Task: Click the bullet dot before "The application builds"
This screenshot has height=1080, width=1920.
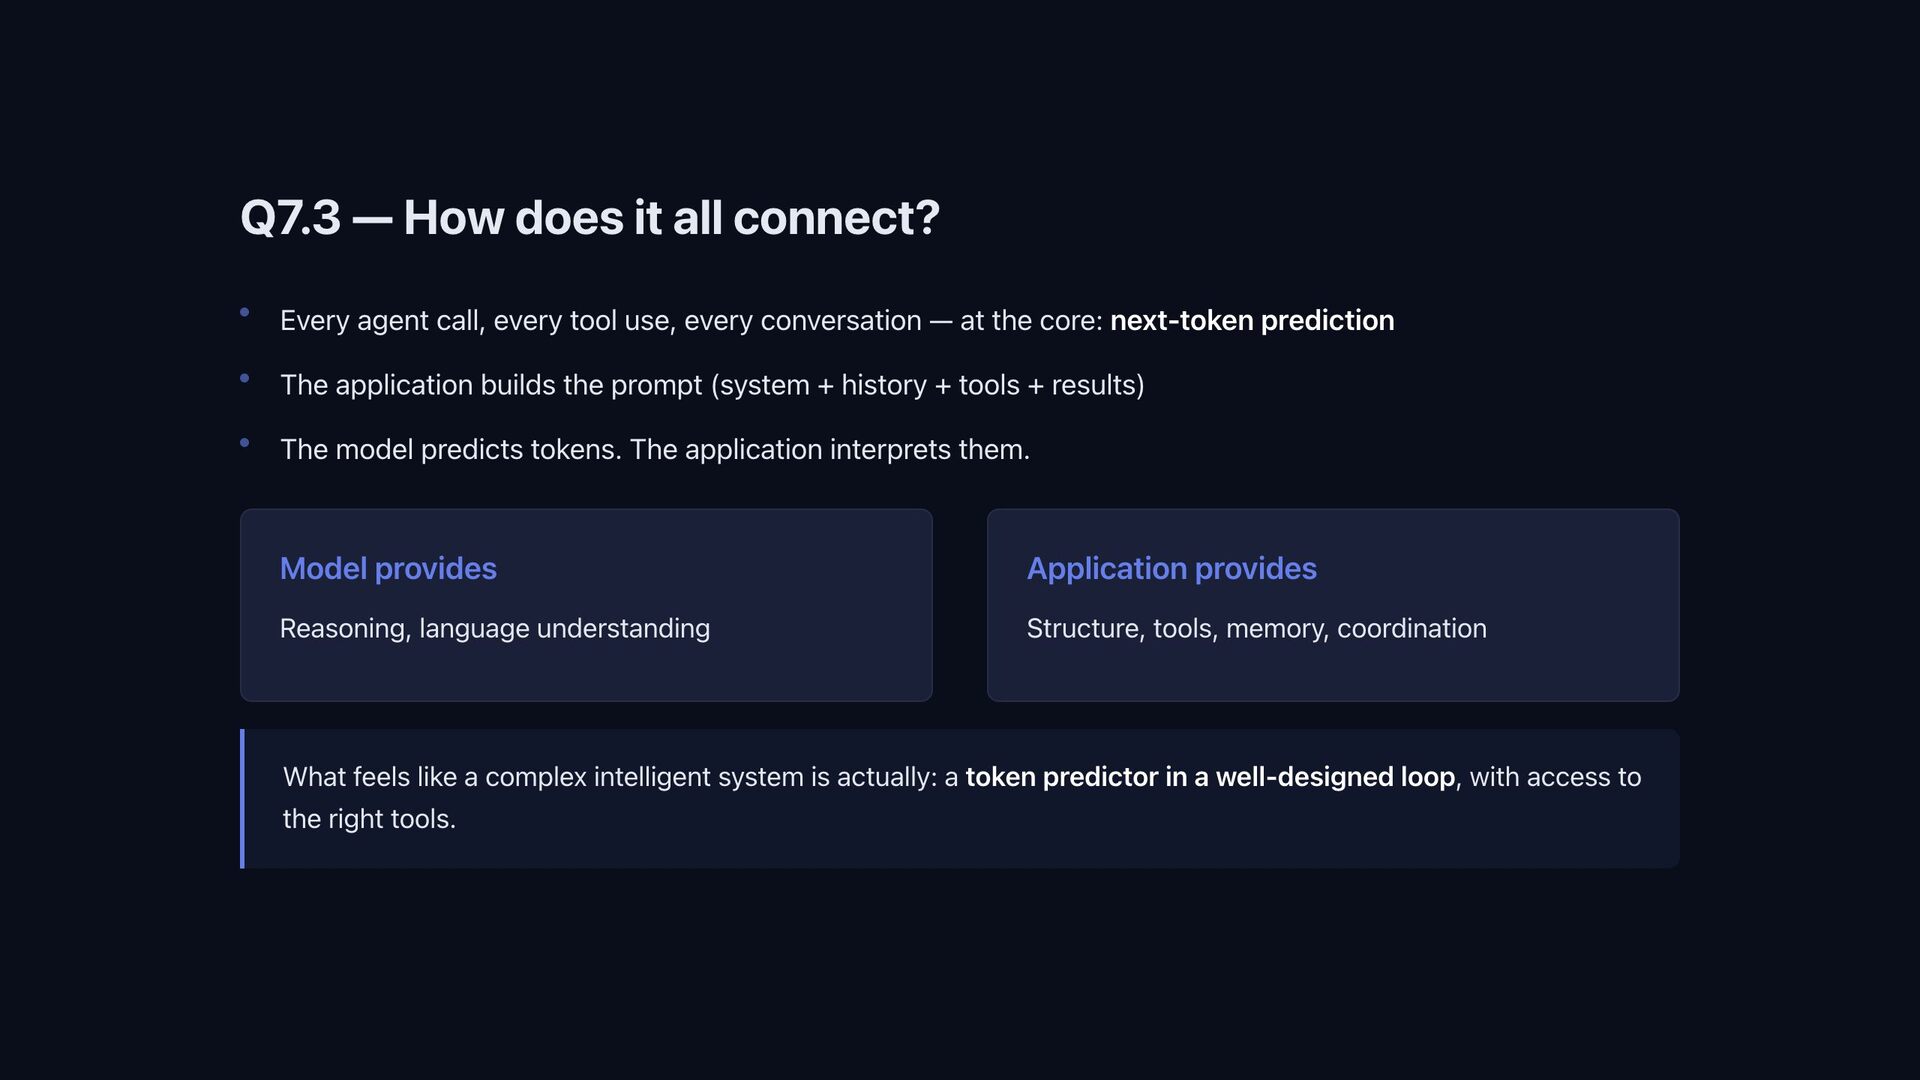Action: pos(245,378)
